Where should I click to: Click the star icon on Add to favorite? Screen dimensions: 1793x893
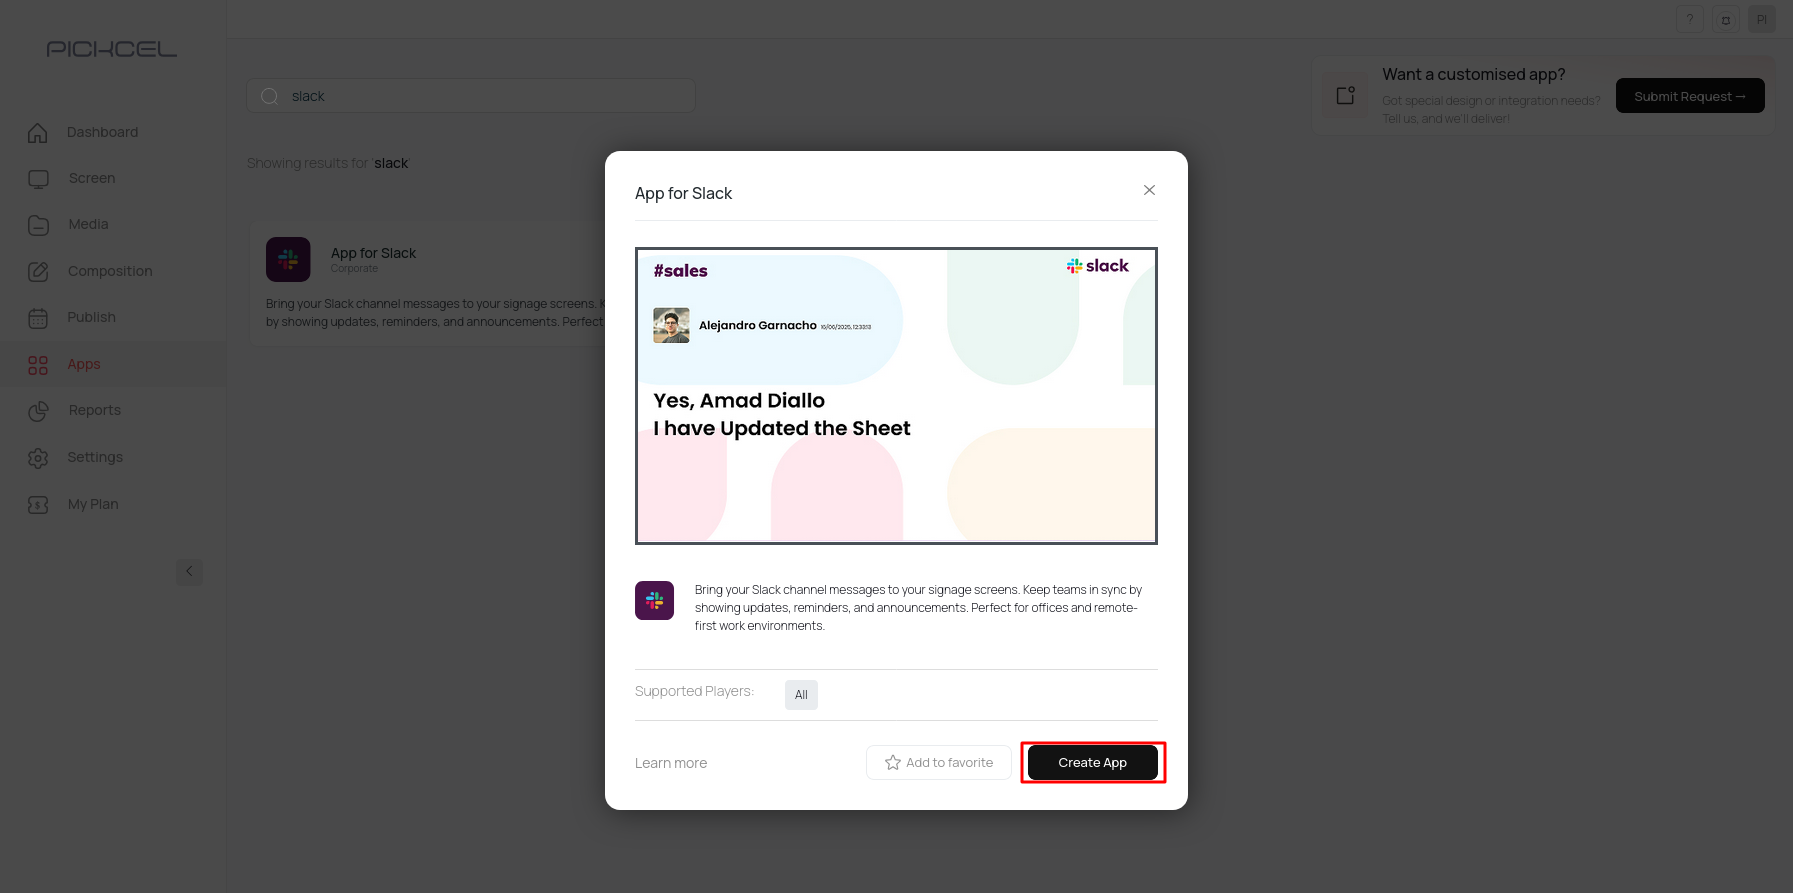(x=893, y=762)
